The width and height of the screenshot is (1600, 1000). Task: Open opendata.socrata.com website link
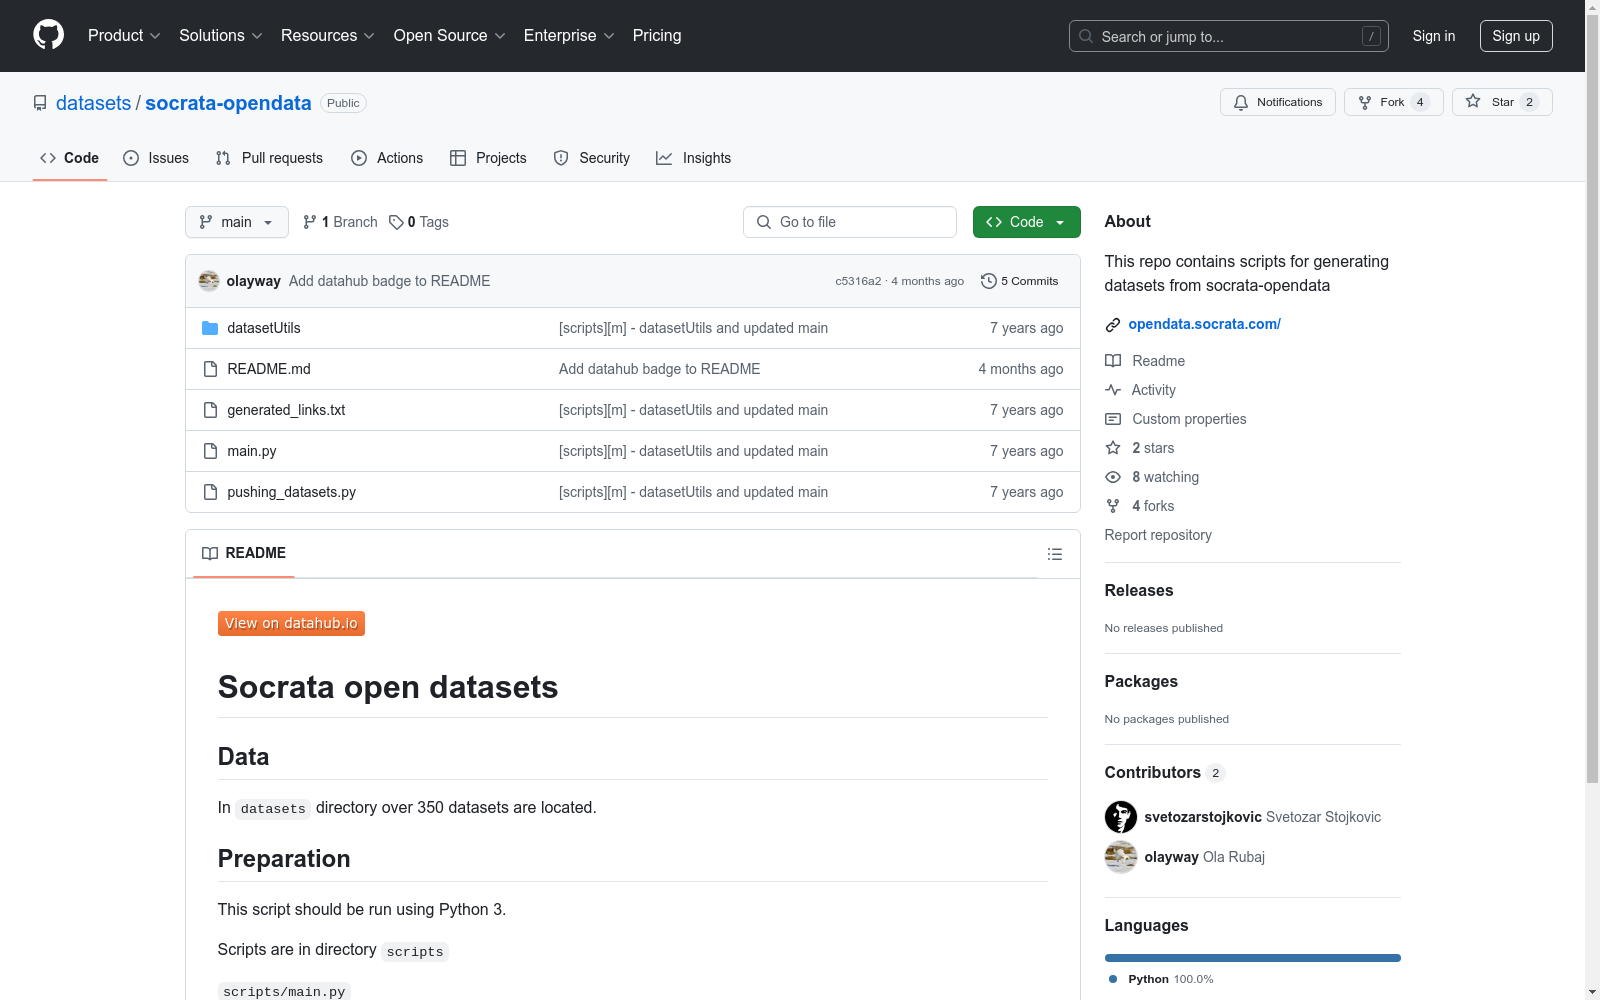(1204, 324)
